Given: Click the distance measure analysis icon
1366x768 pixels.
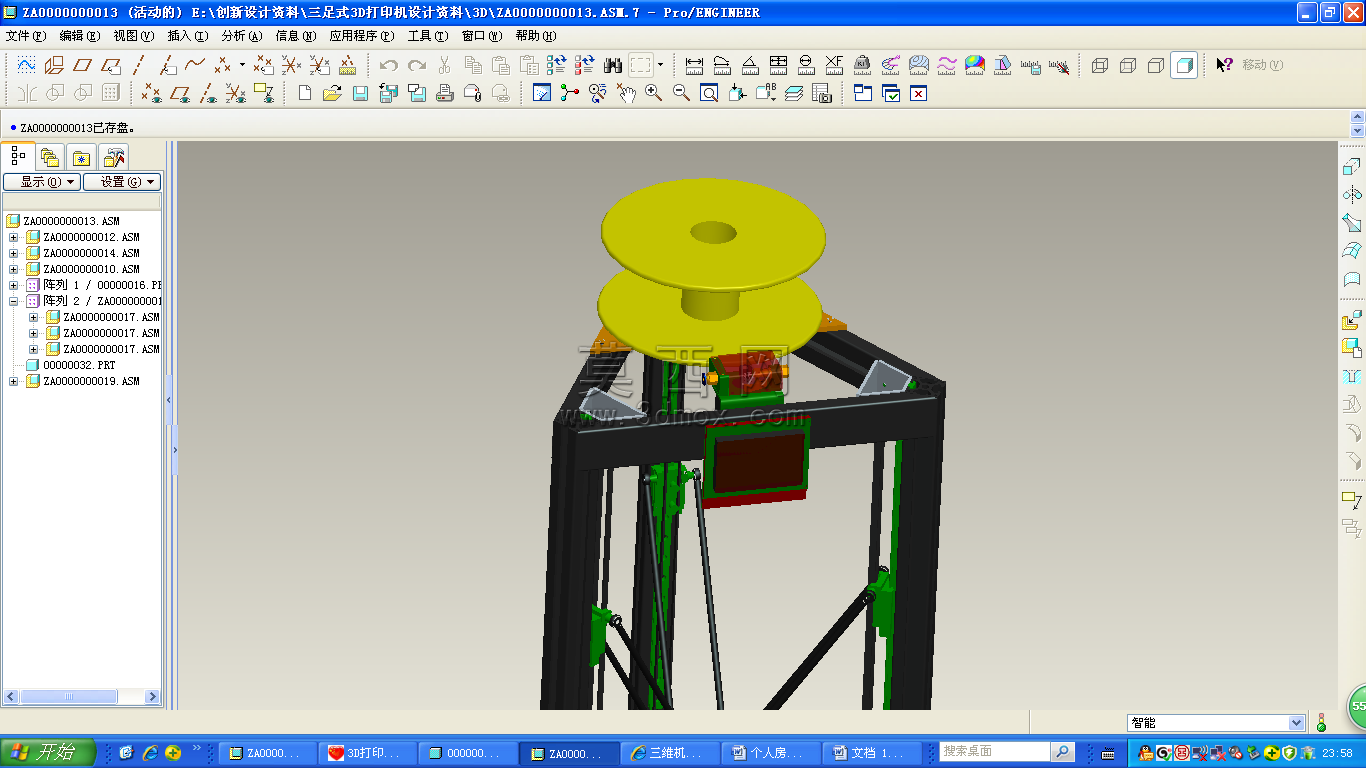Looking at the screenshot, I should [694, 65].
